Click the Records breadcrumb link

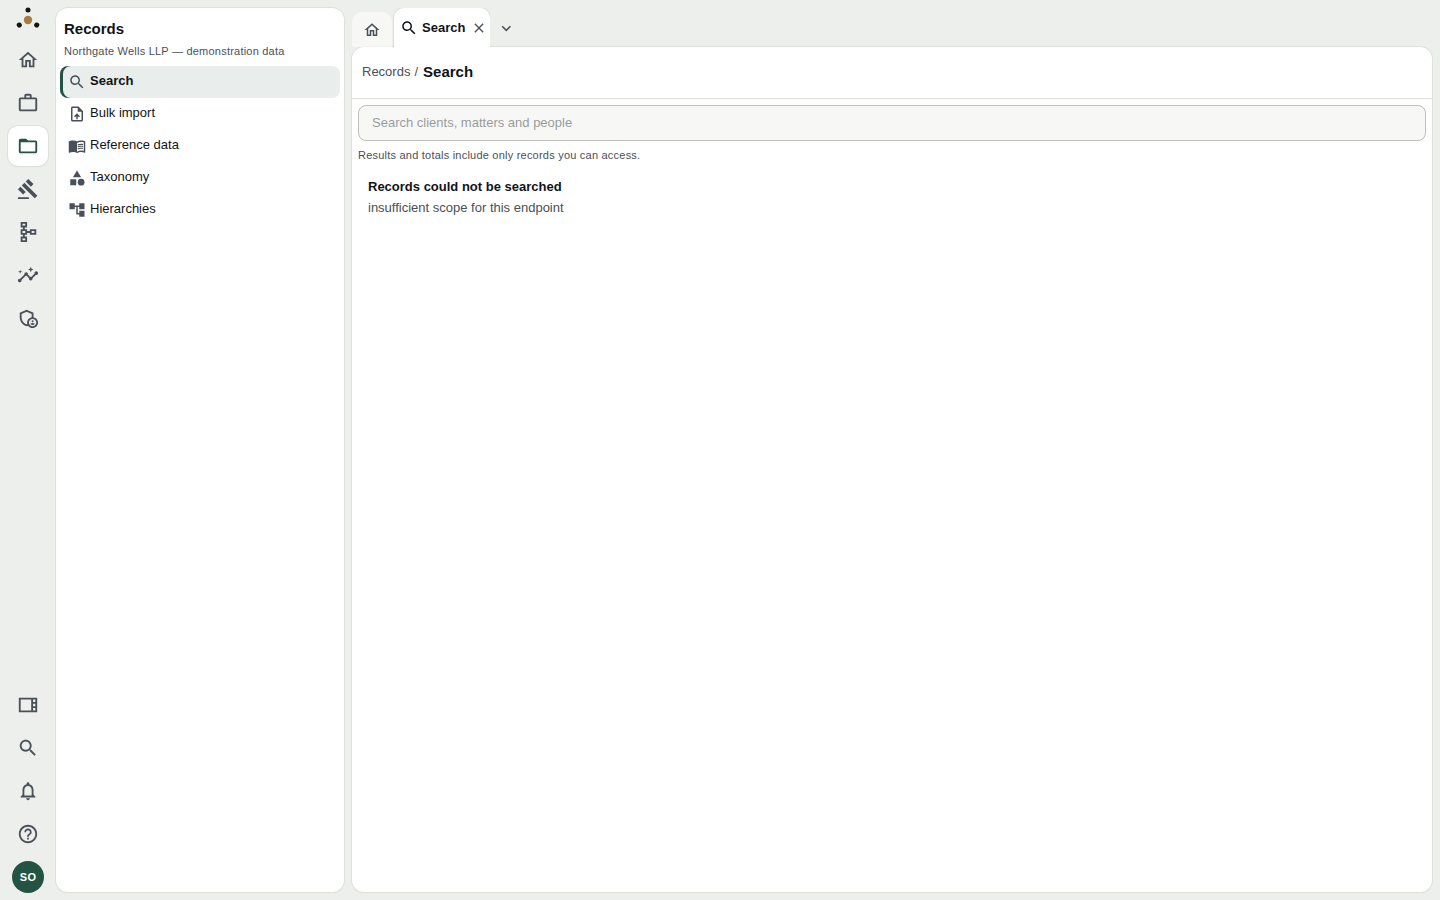coord(386,72)
